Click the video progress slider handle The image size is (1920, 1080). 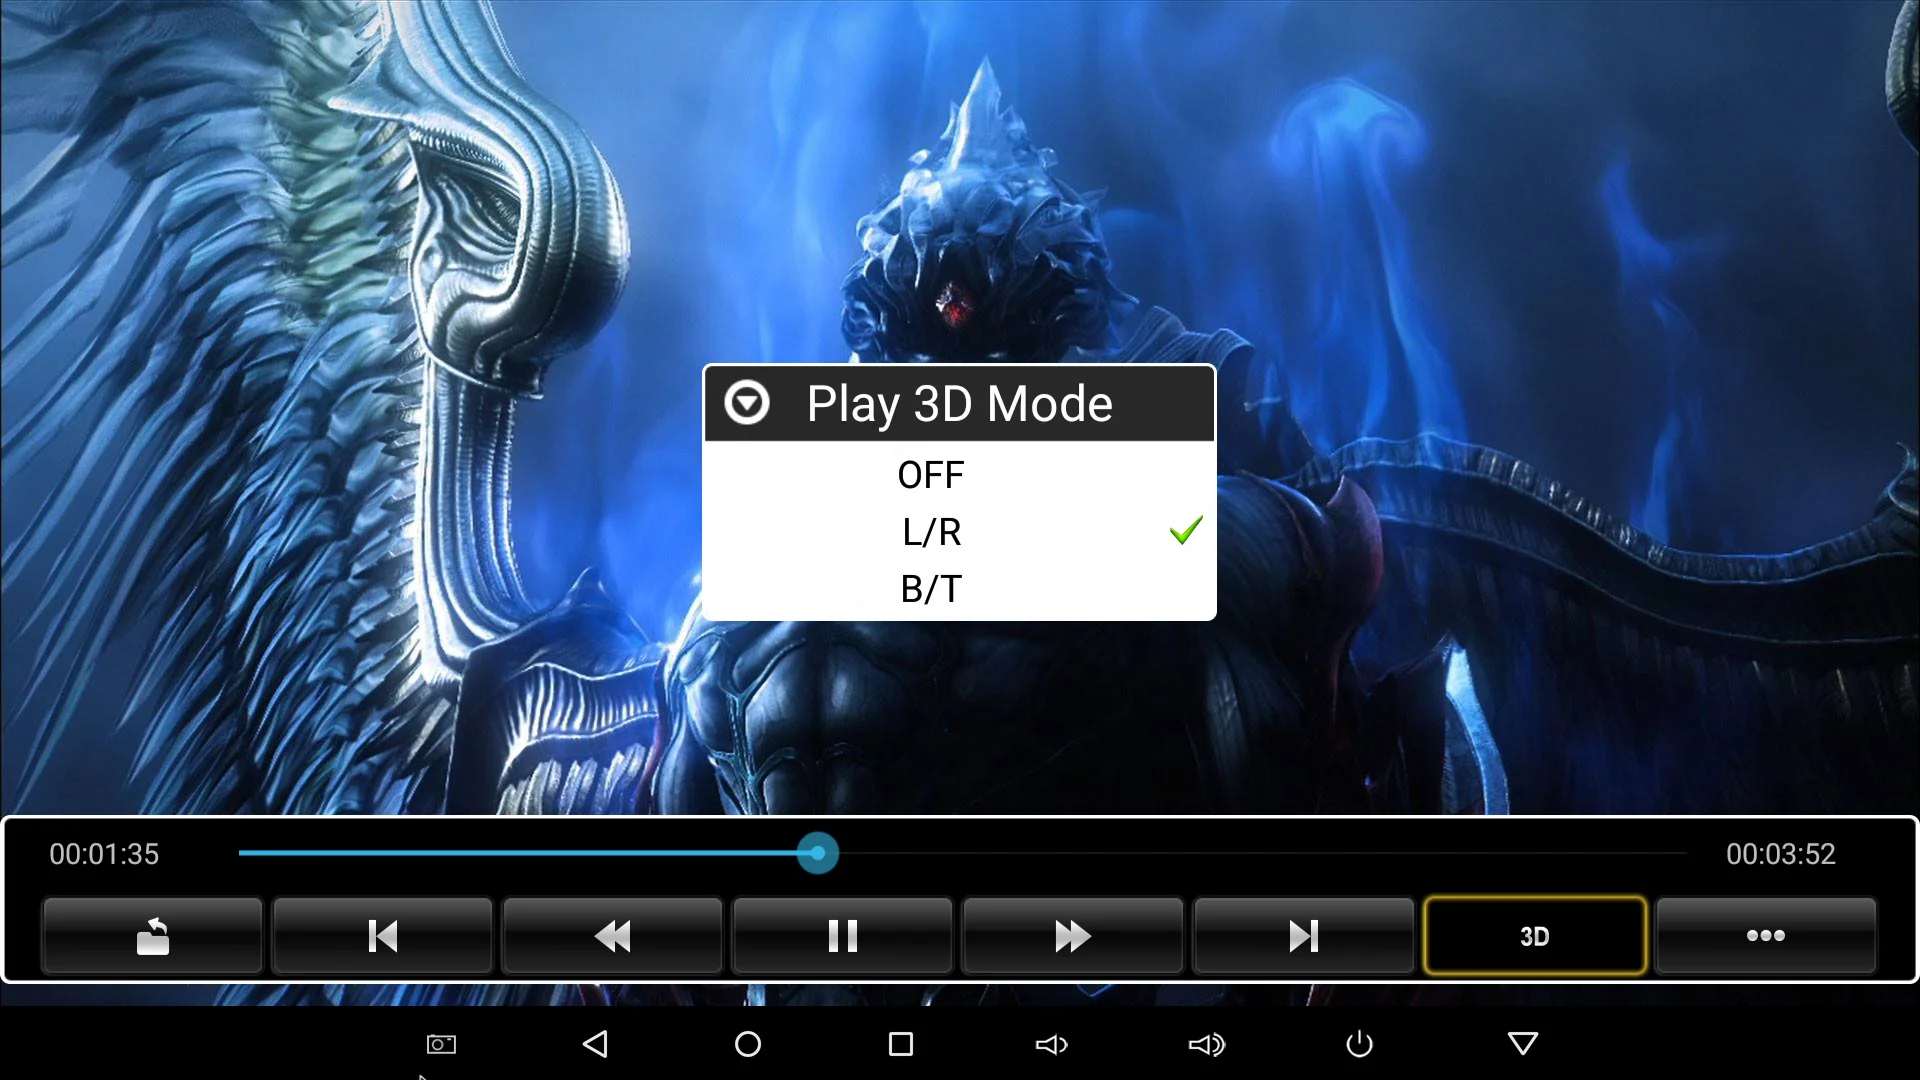(x=818, y=853)
